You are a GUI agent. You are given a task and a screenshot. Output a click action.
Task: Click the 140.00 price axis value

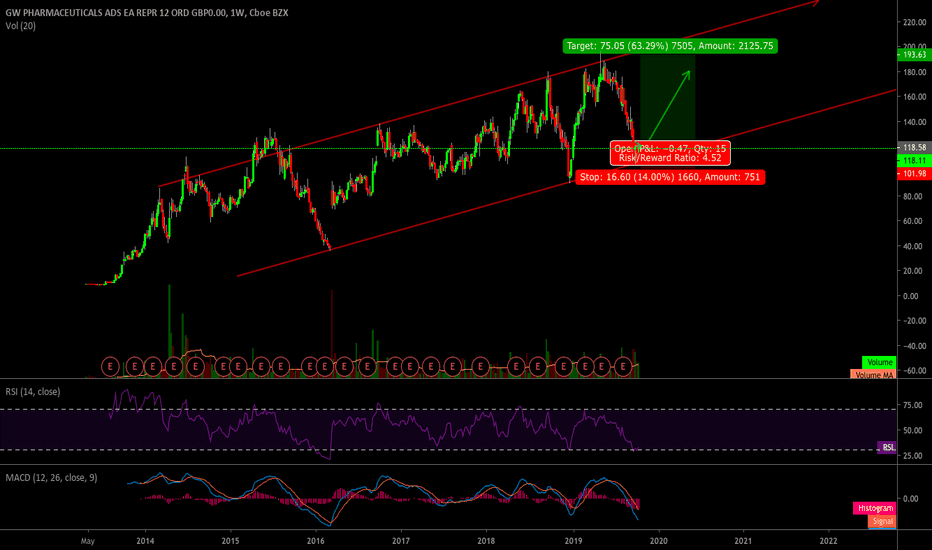point(914,122)
